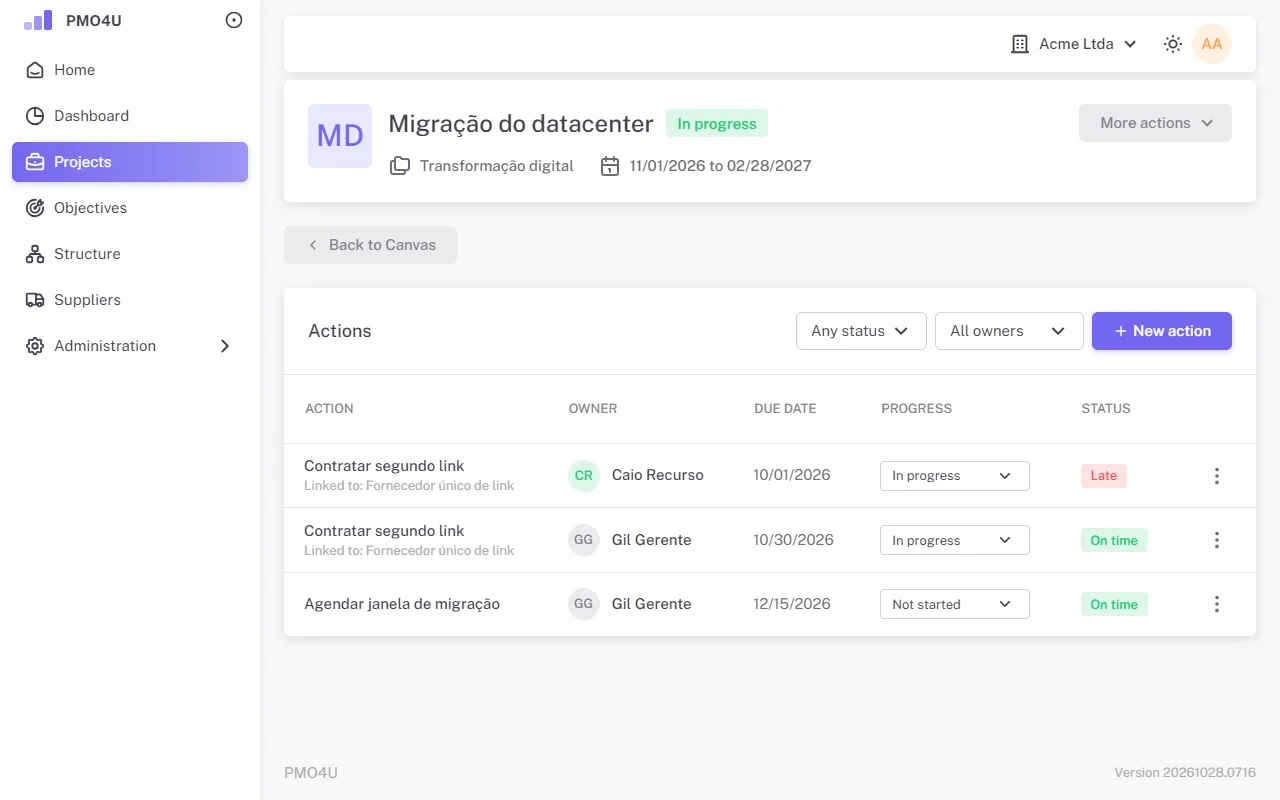Open progress dropdown for the 10/30/2026 row

[x=954, y=540]
